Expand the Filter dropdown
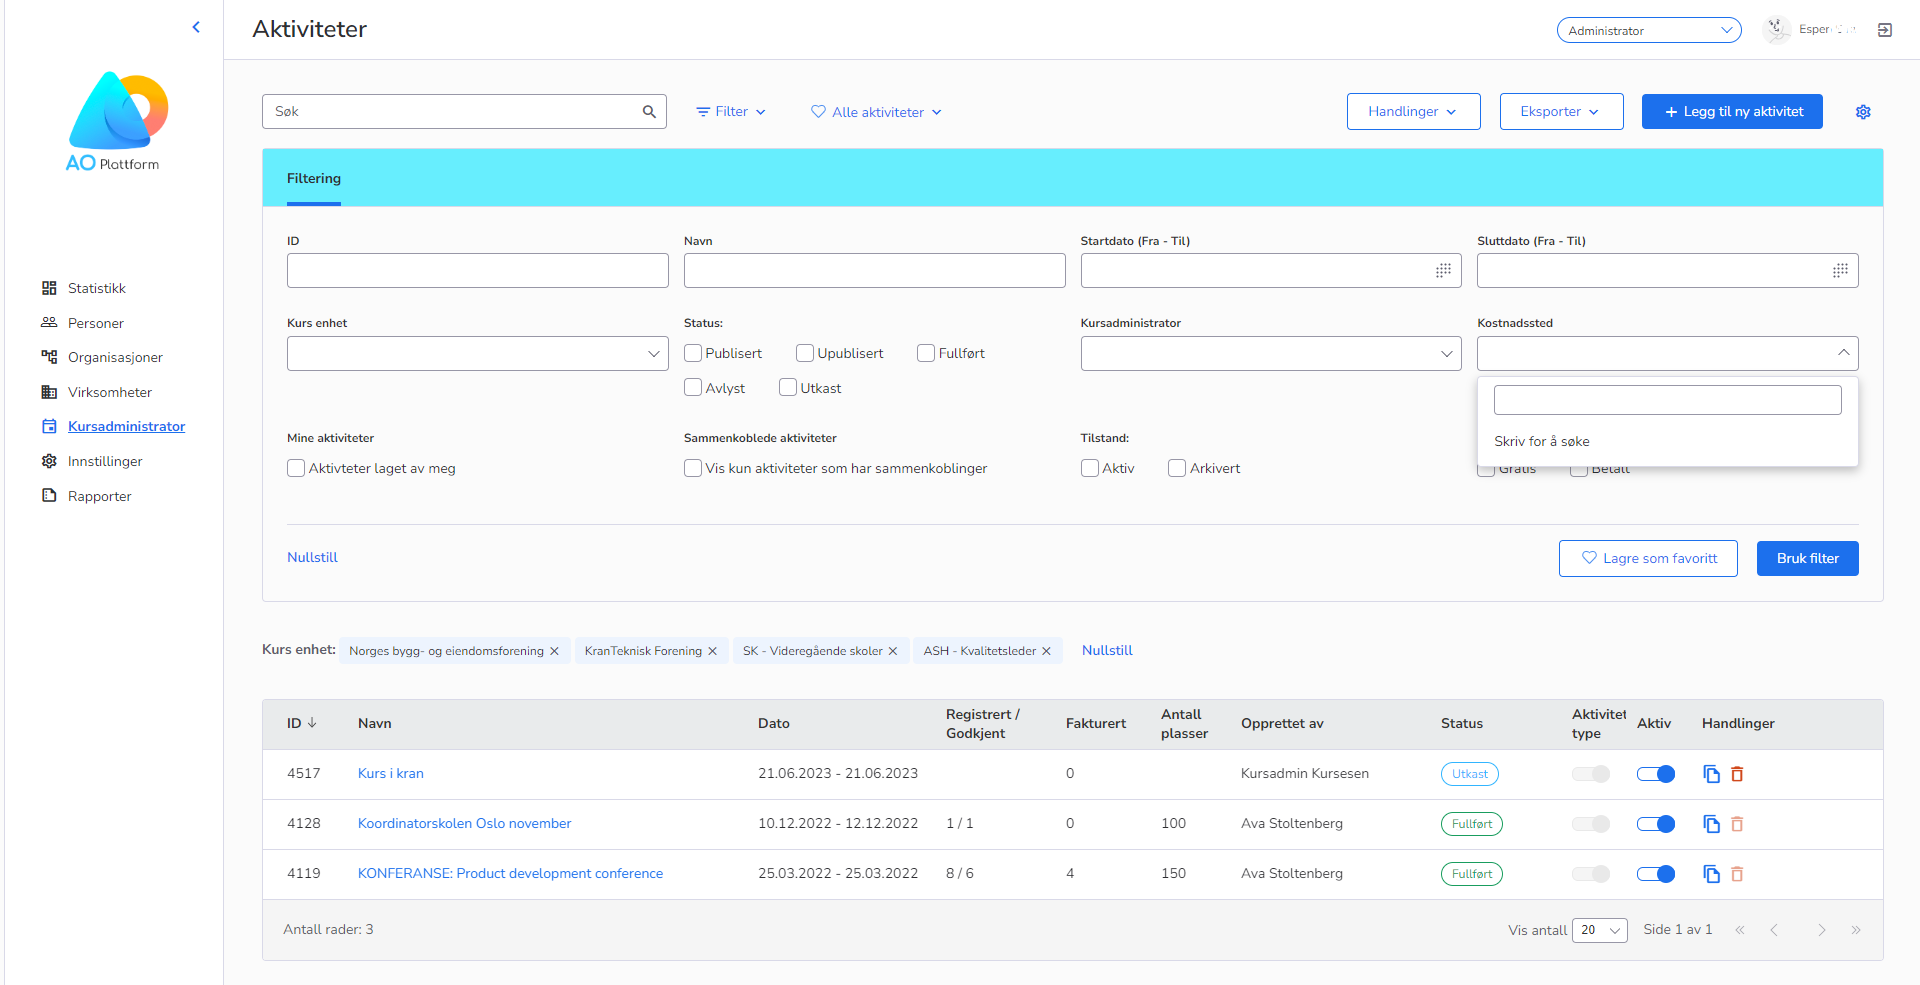The image size is (1920, 985). pos(731,112)
